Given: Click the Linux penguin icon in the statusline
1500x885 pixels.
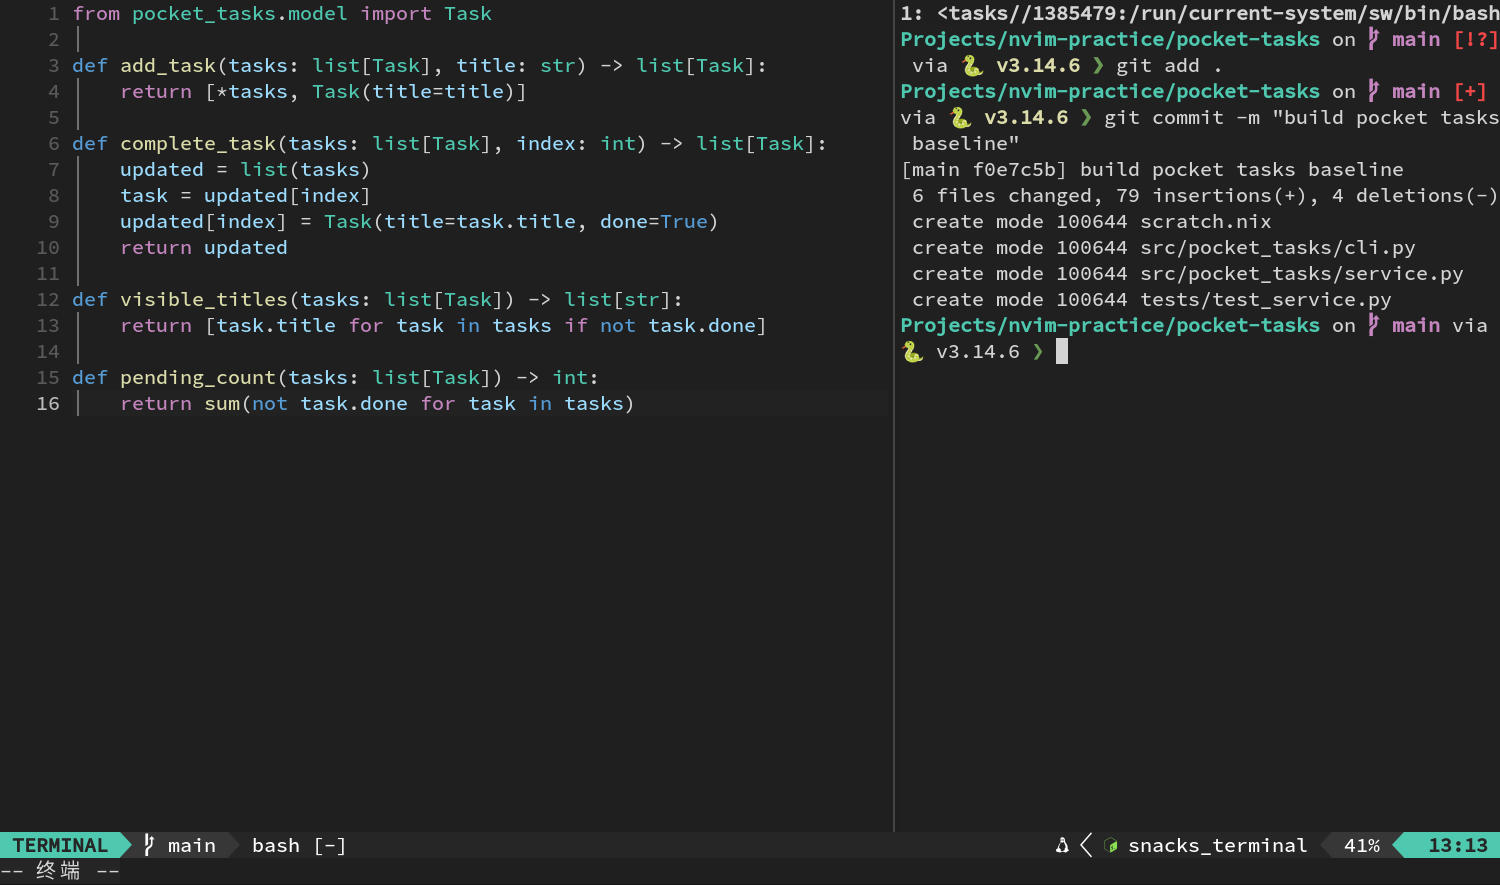Looking at the screenshot, I should 1062,845.
